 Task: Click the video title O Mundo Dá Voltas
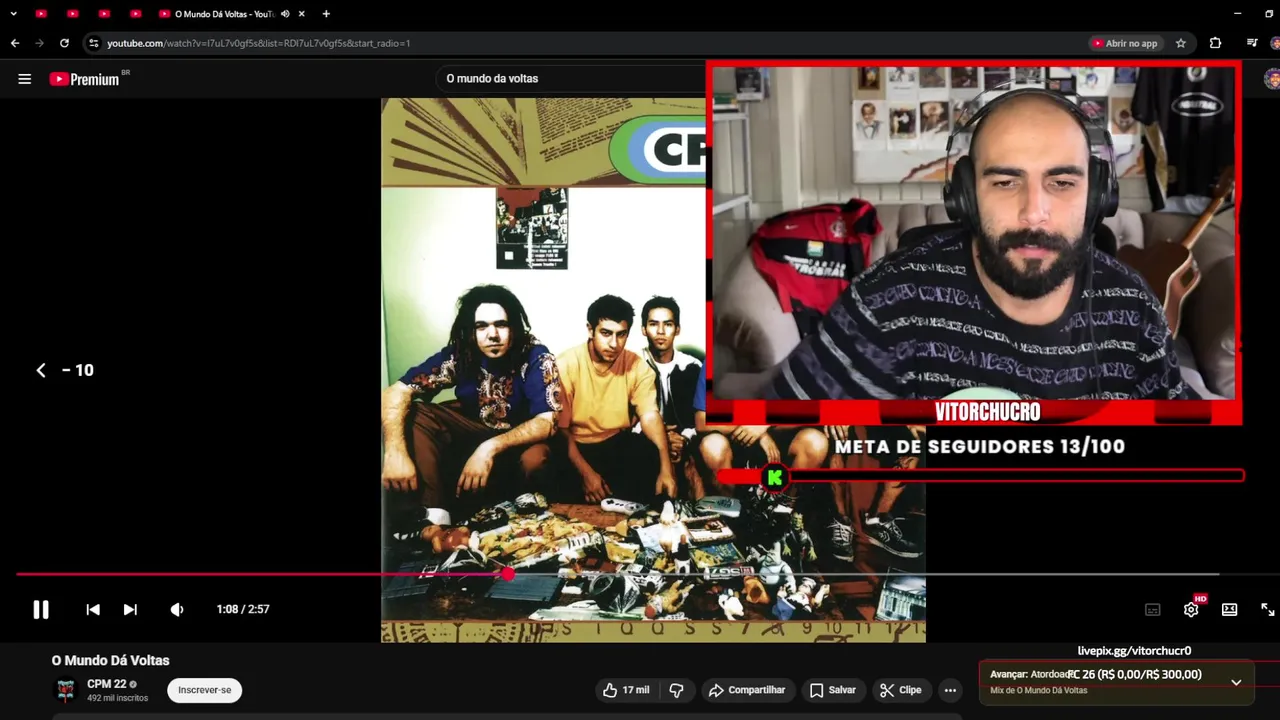pos(111,660)
